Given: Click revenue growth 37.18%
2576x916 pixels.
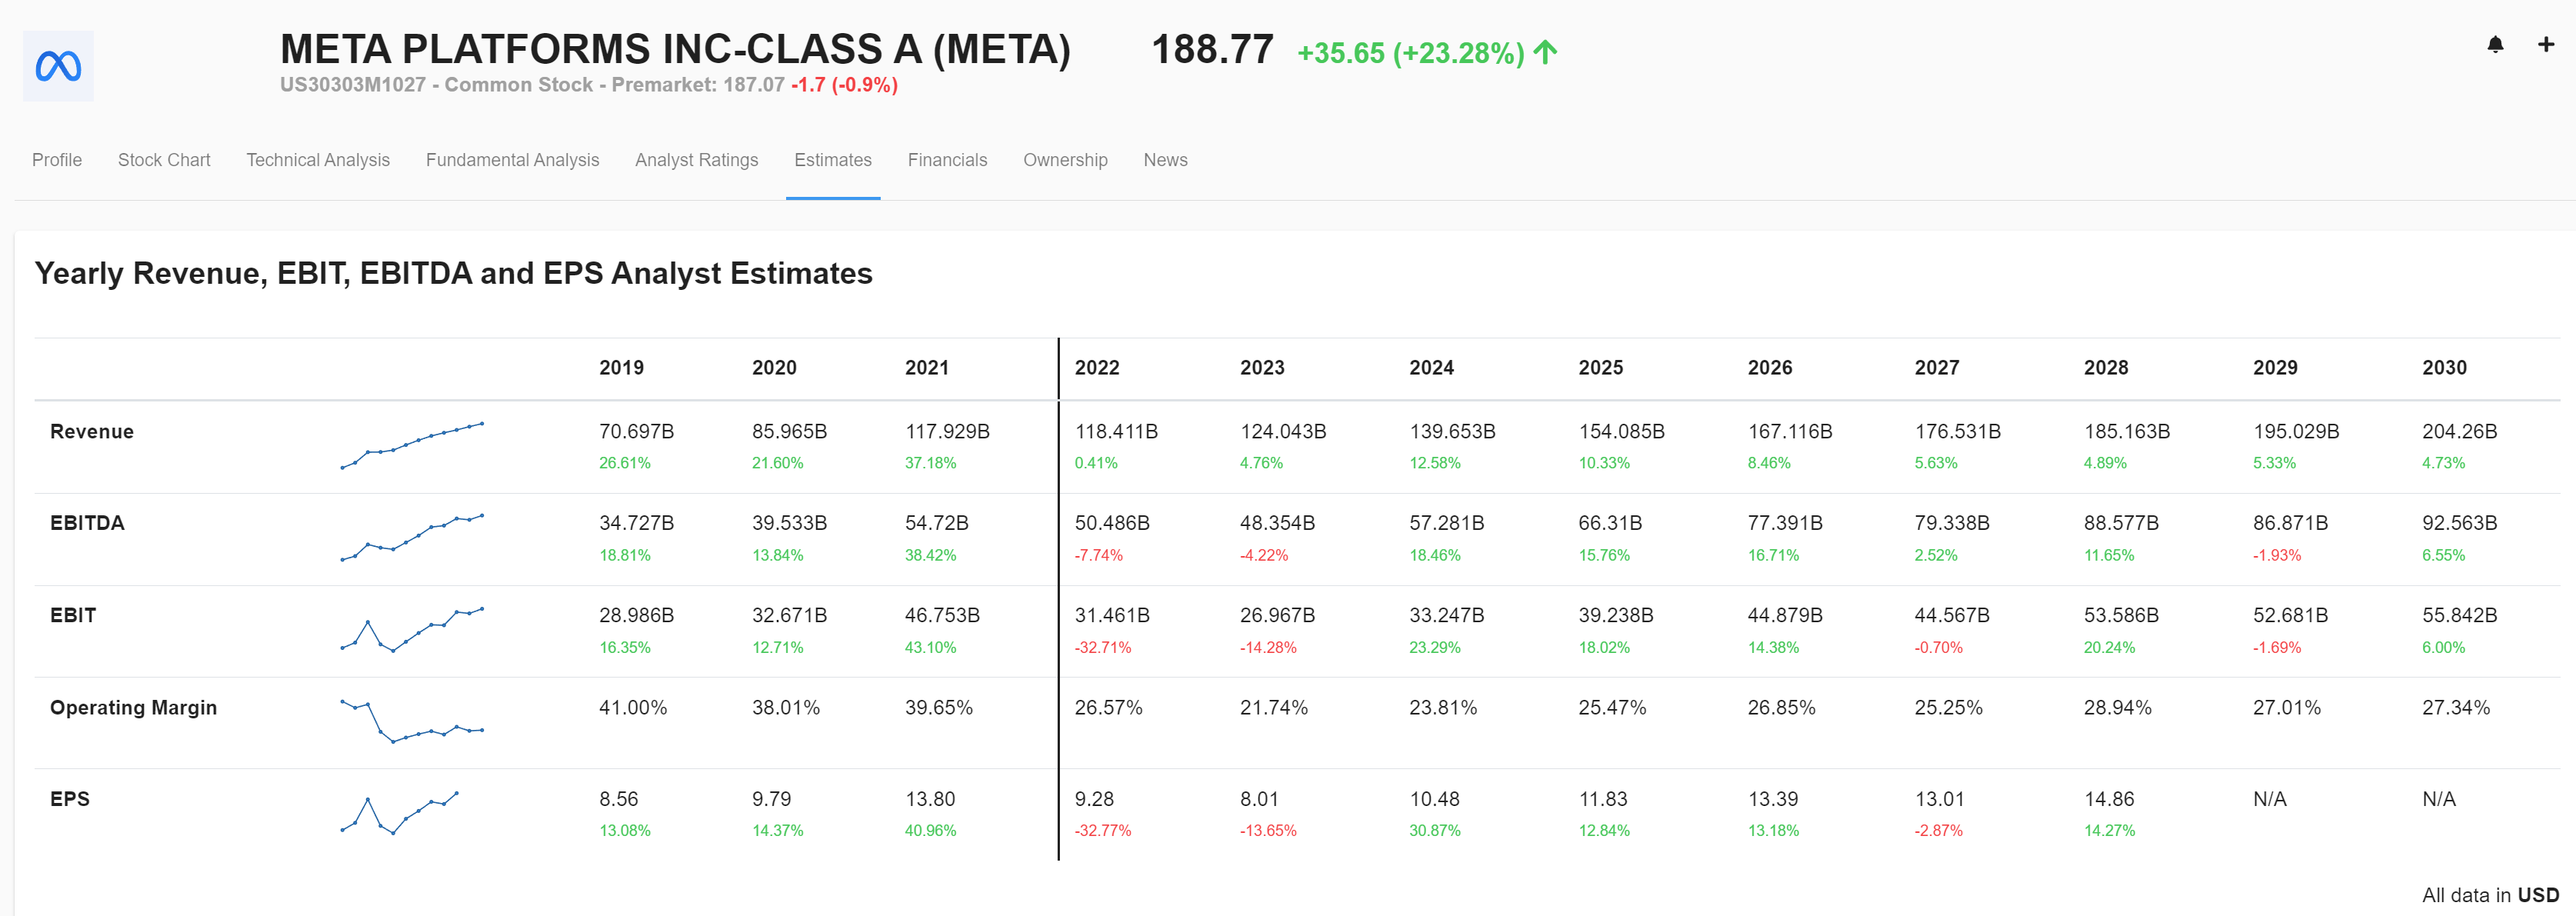Looking at the screenshot, I should click(x=930, y=463).
